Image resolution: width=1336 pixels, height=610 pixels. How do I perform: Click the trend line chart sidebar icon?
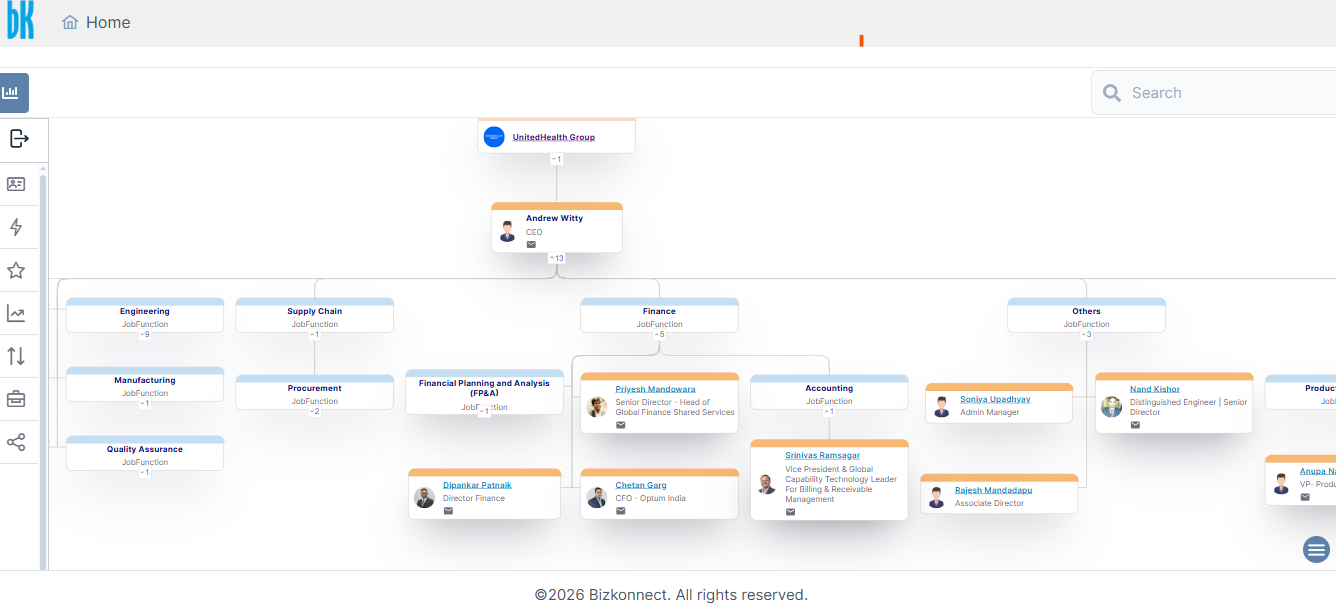(16, 314)
